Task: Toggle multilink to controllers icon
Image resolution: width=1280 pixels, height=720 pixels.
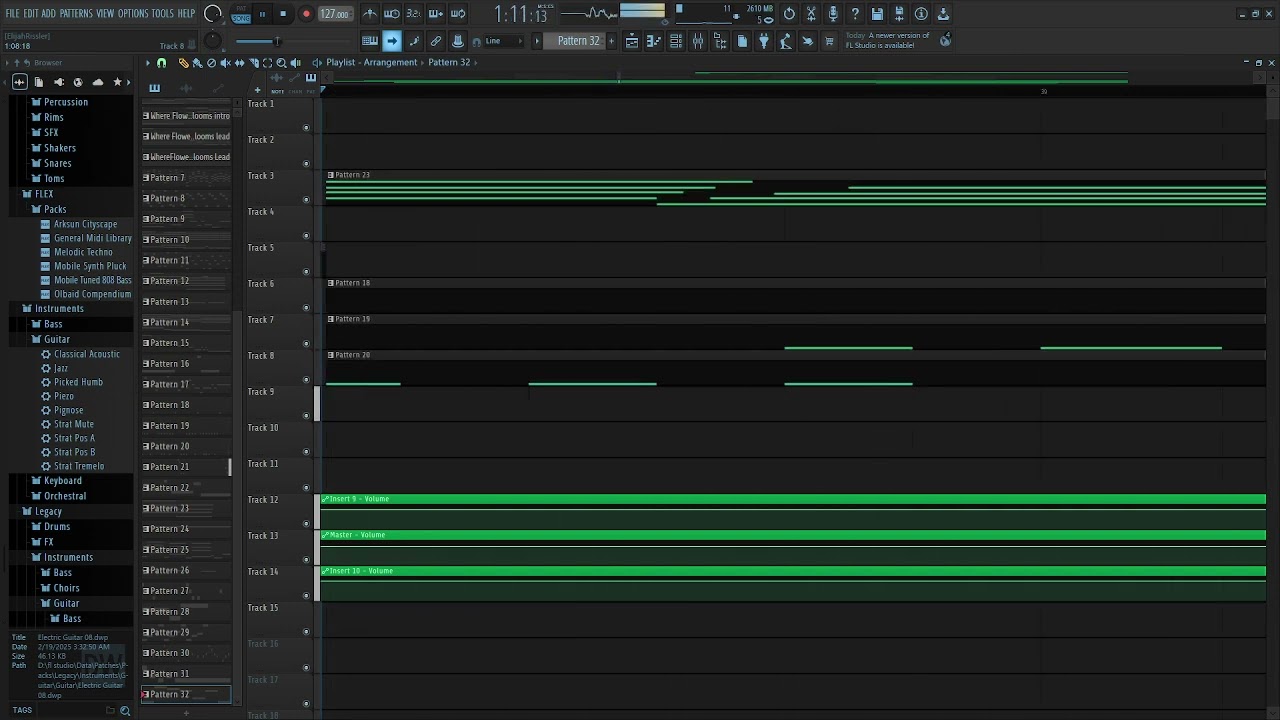Action: (x=436, y=41)
